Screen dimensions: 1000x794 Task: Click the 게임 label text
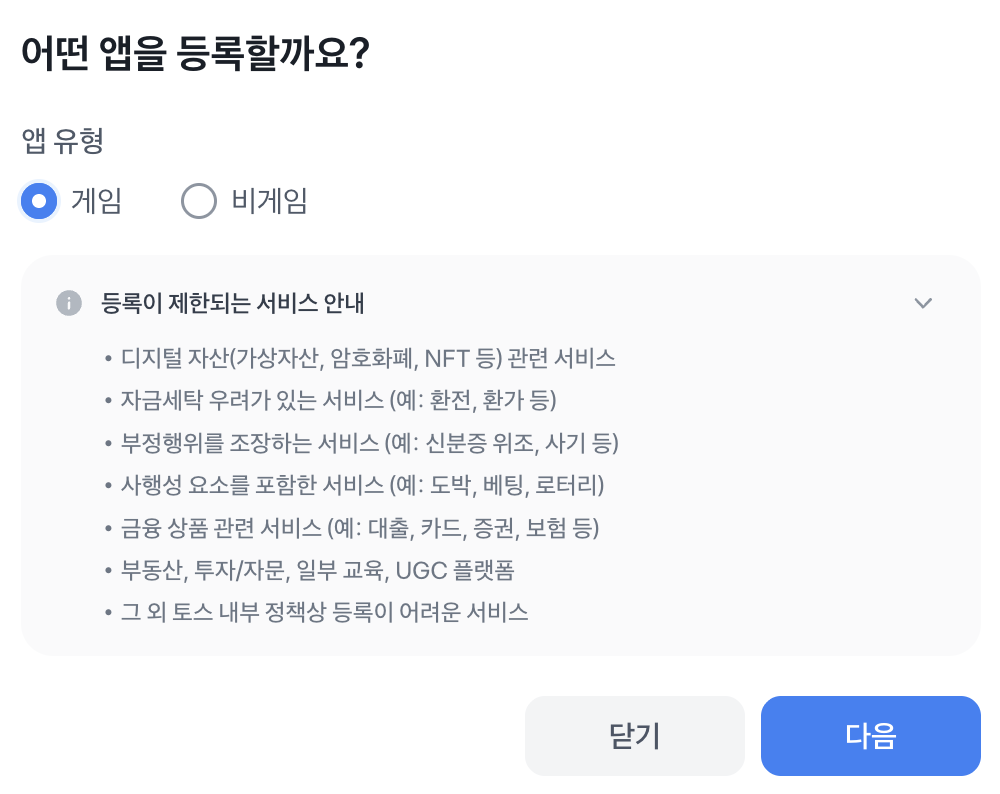96,201
